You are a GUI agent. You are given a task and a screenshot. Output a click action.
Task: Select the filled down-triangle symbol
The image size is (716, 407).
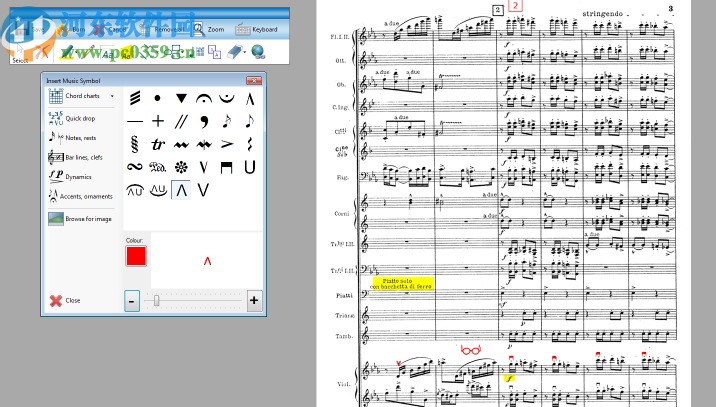[x=181, y=98]
